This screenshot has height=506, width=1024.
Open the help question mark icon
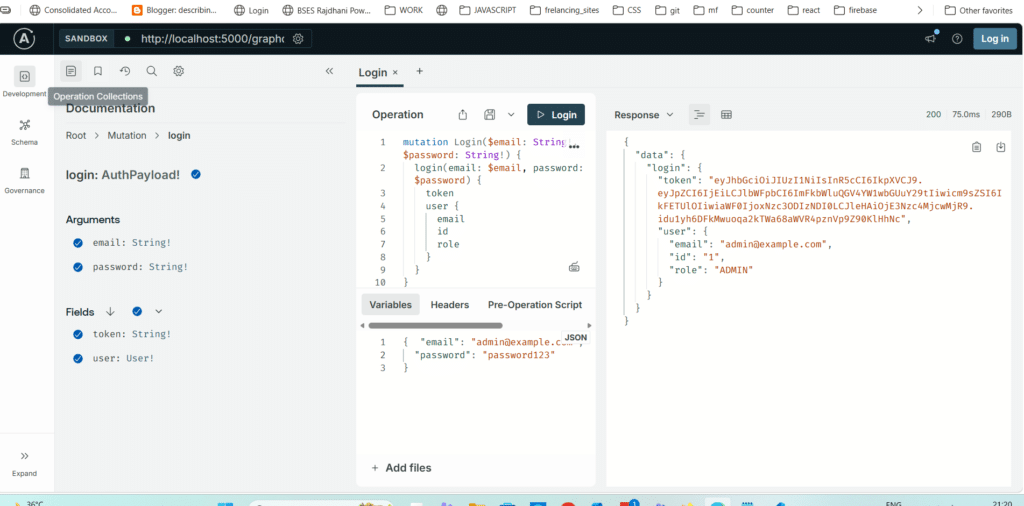pos(957,39)
